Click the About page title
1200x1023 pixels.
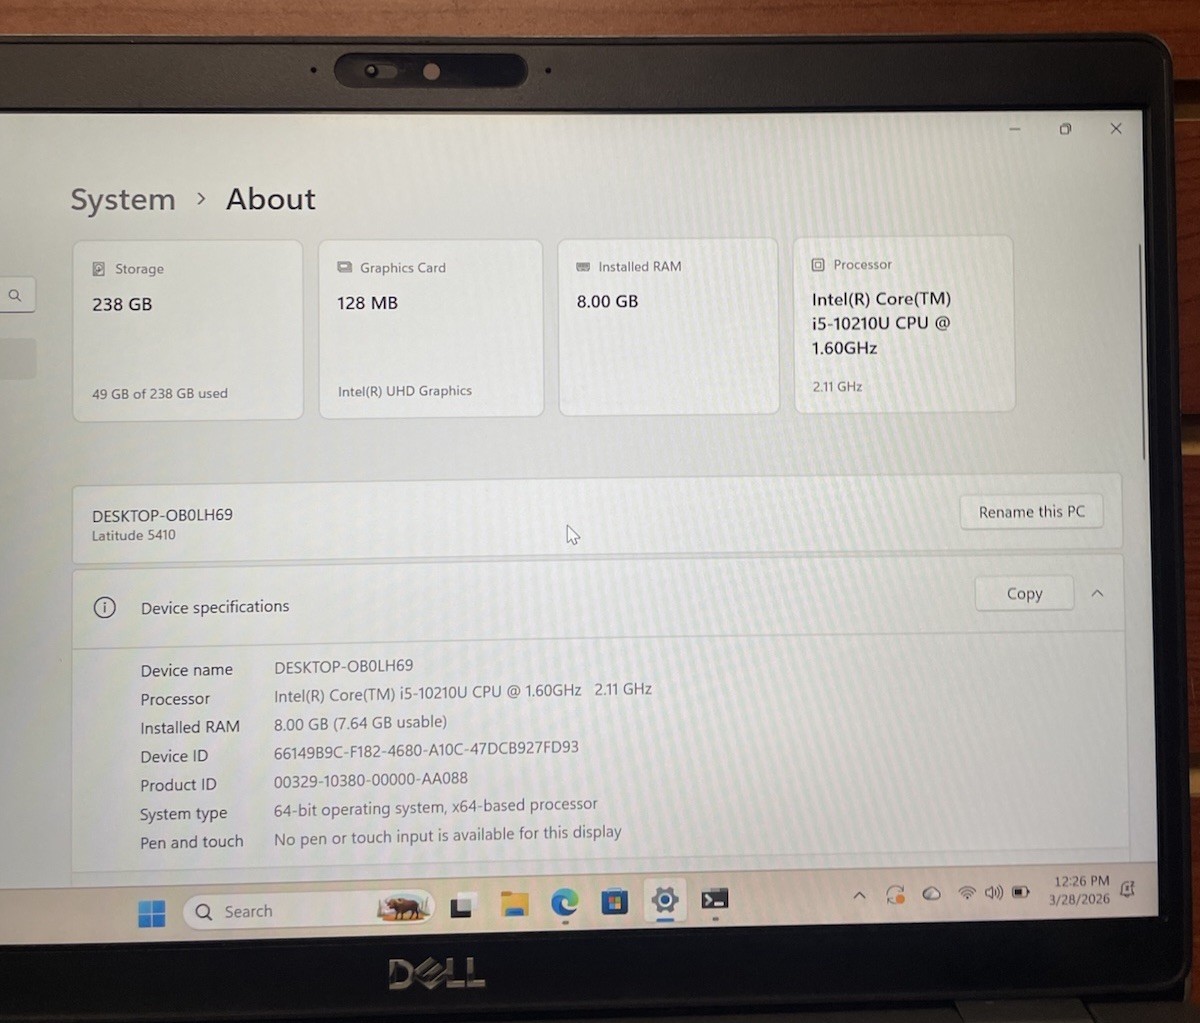click(271, 199)
